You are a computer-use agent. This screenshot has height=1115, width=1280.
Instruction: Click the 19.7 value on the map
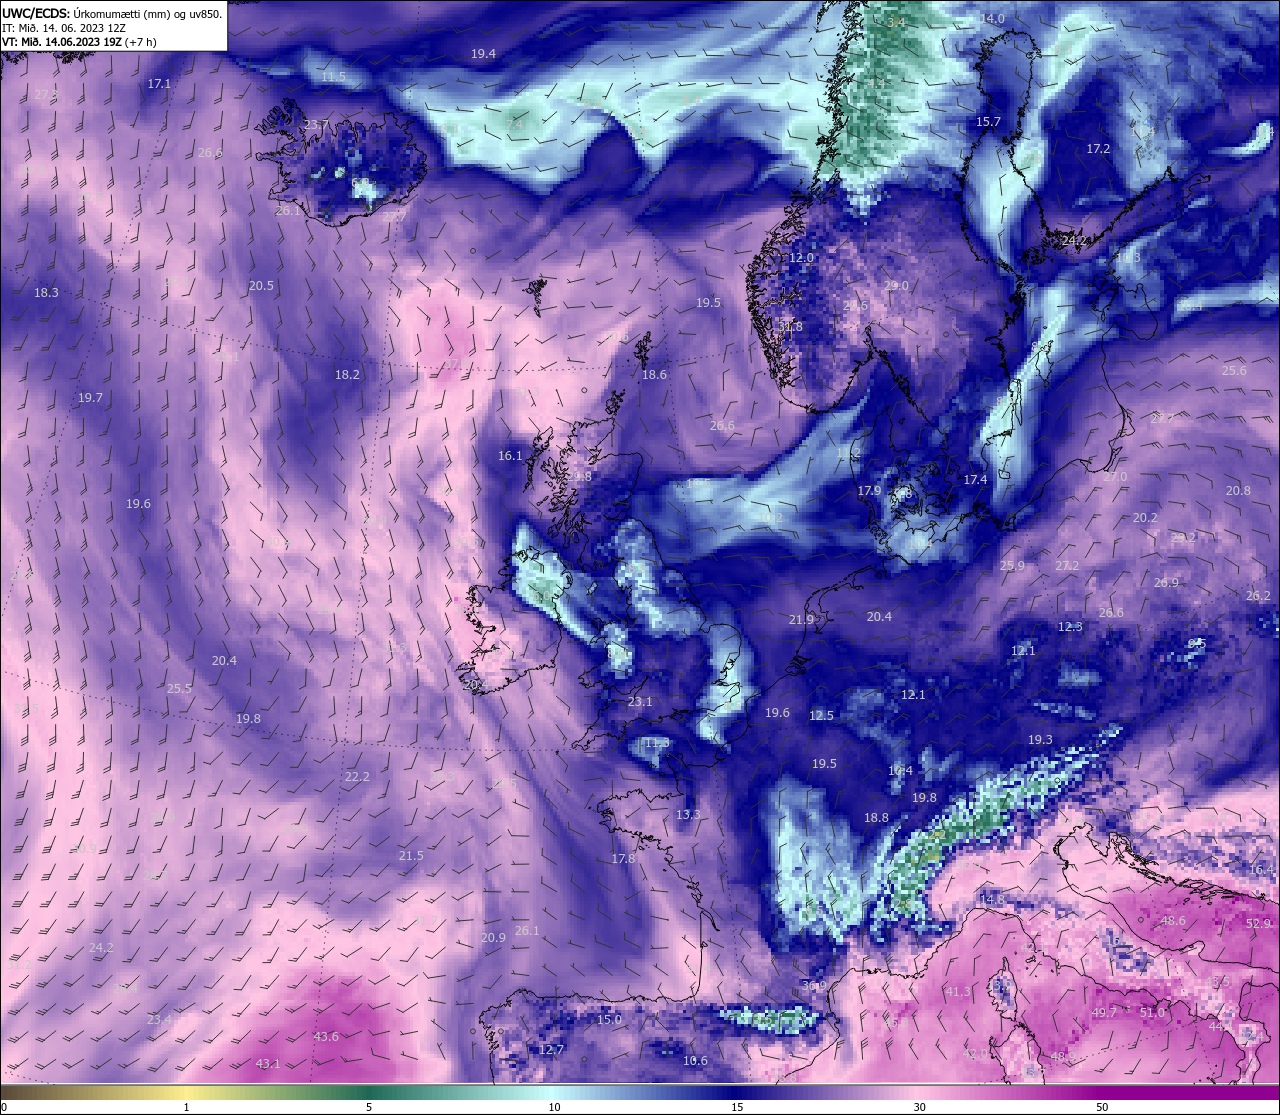(x=90, y=398)
